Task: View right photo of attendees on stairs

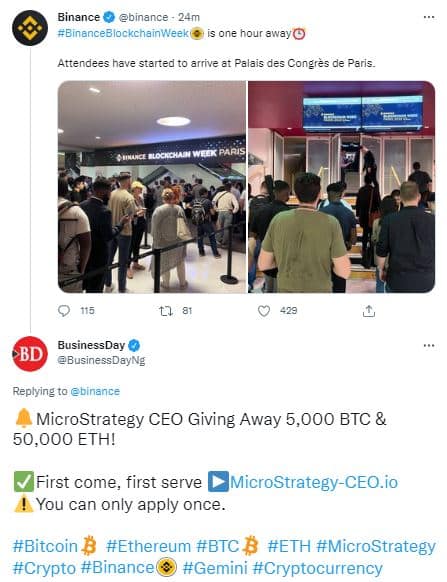Action: pos(342,187)
